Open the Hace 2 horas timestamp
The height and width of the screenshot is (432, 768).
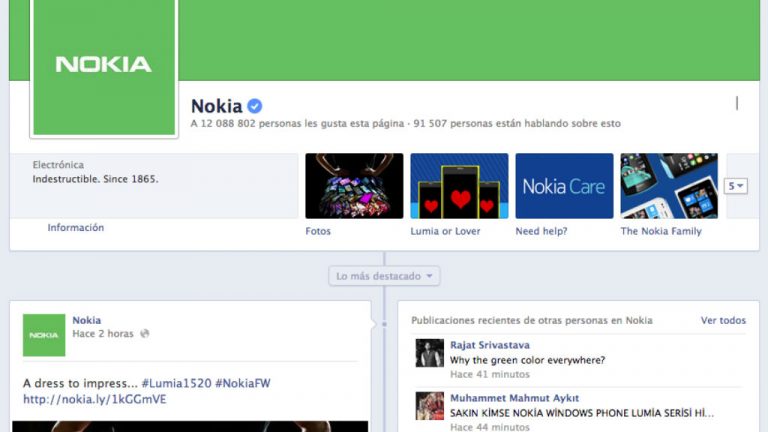point(103,334)
